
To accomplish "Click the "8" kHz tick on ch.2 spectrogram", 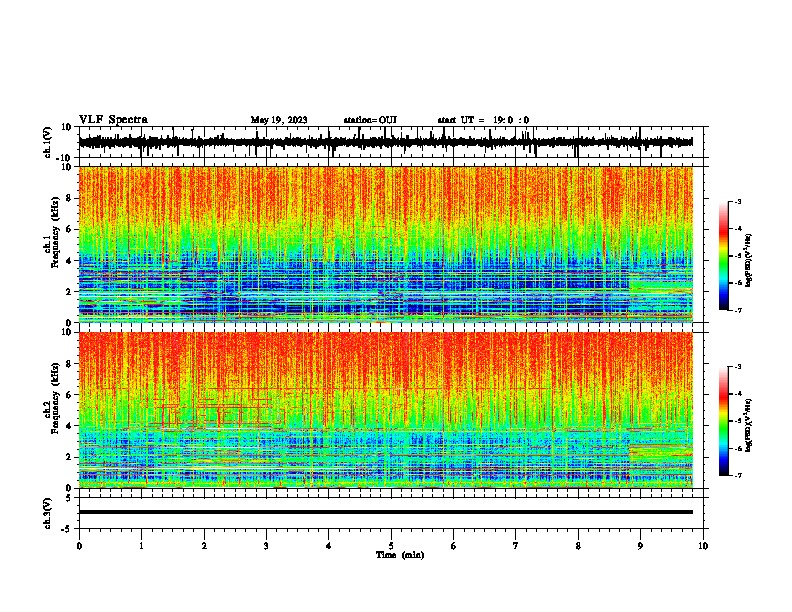I will tap(69, 364).
